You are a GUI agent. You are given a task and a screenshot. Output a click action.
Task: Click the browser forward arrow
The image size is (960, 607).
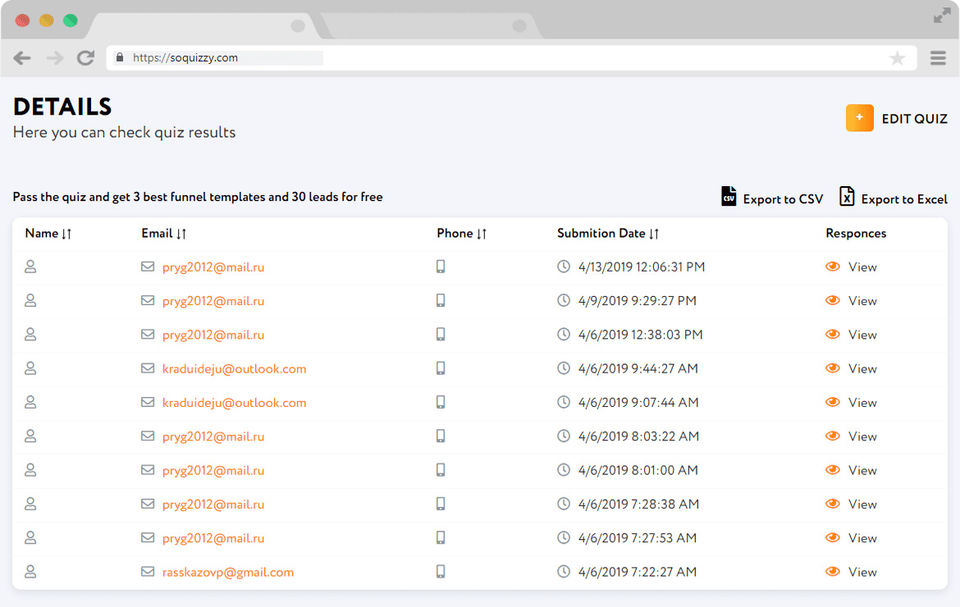[54, 58]
